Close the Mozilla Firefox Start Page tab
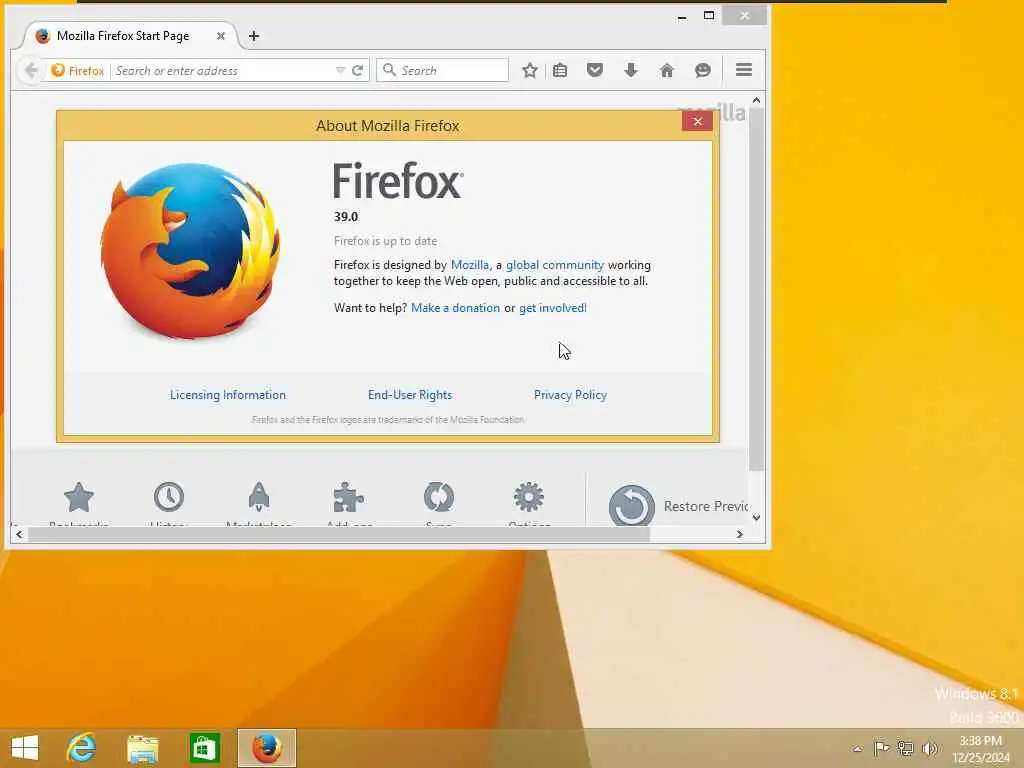Viewport: 1024px width, 768px height. tap(221, 36)
